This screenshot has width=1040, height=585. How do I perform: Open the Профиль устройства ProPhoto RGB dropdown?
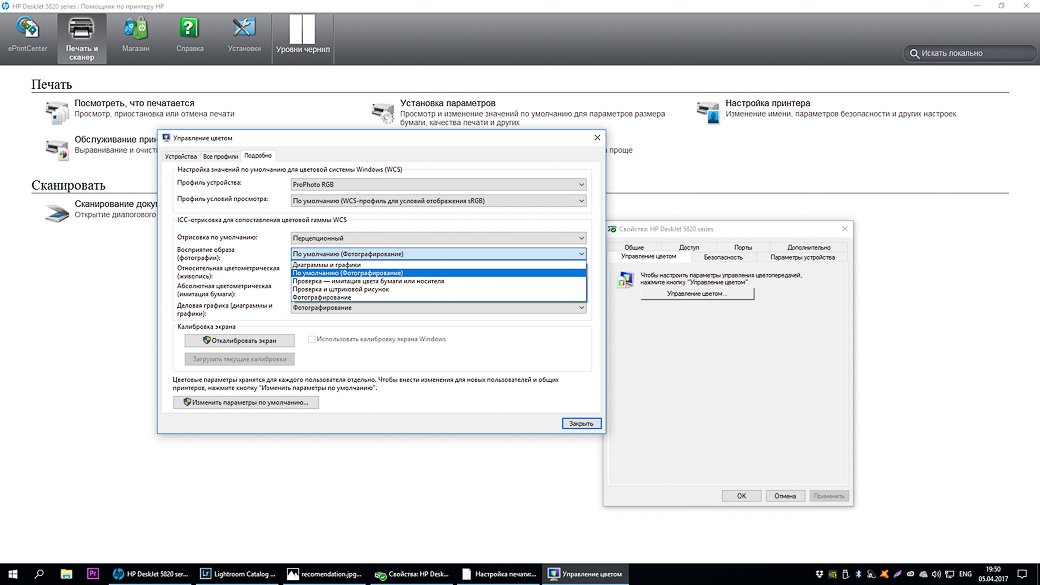[x=438, y=184]
